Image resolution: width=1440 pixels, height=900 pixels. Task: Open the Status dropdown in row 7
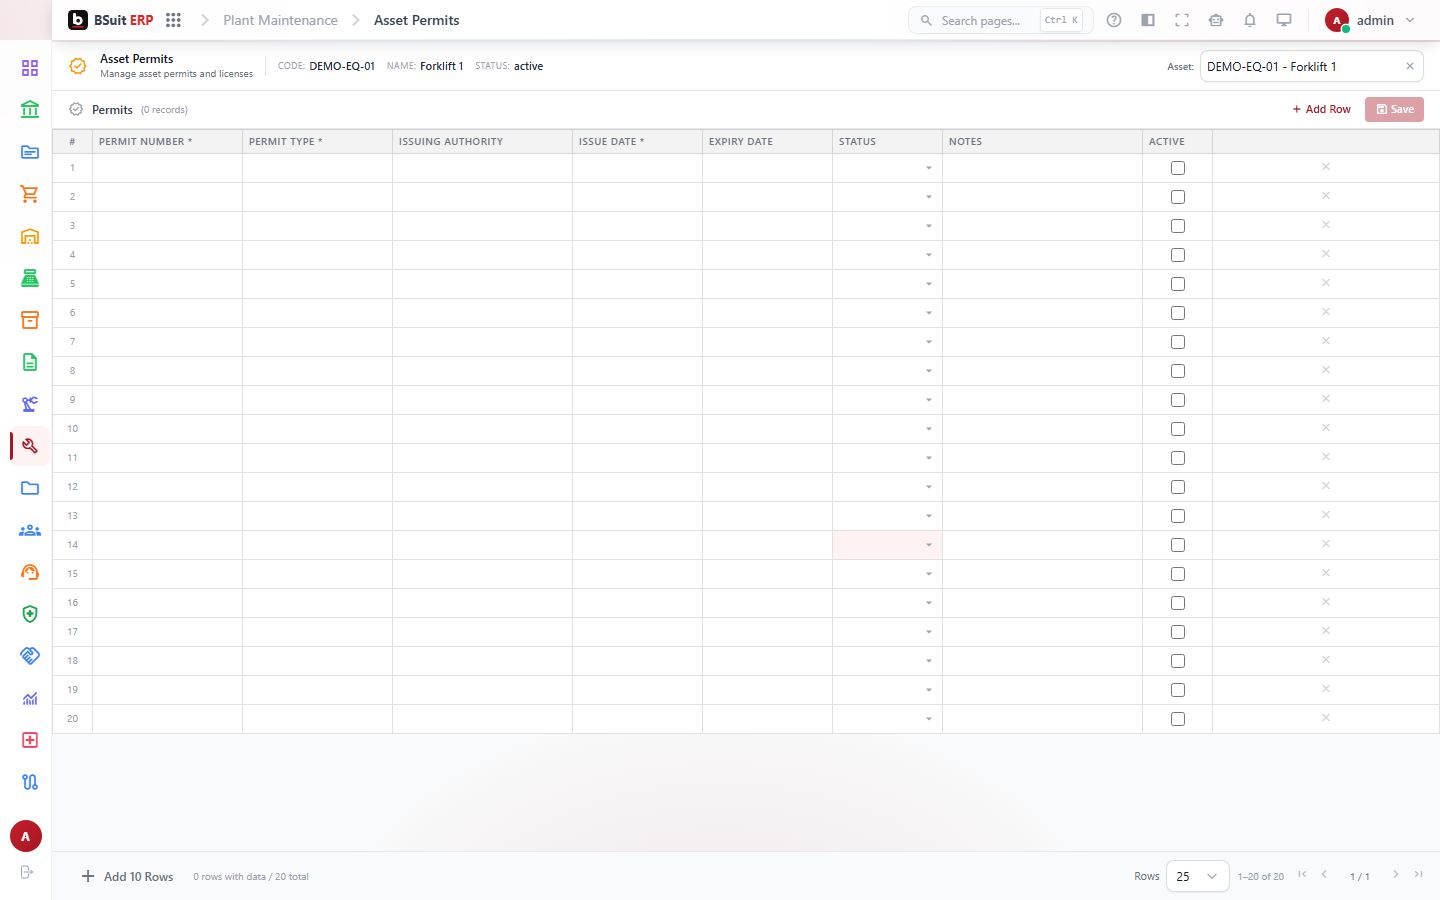click(887, 342)
